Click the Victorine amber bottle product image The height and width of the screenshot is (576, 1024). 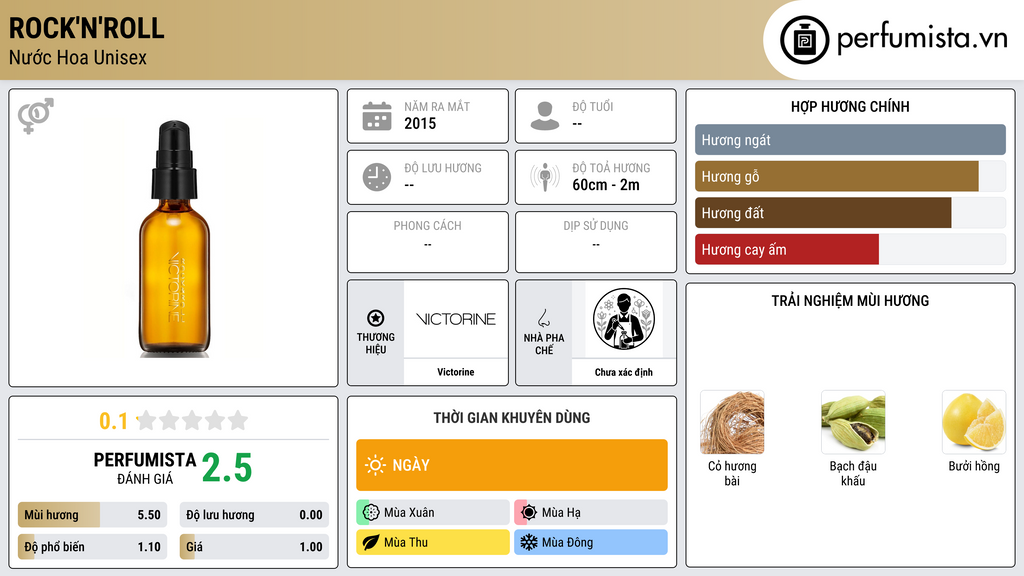(x=174, y=238)
